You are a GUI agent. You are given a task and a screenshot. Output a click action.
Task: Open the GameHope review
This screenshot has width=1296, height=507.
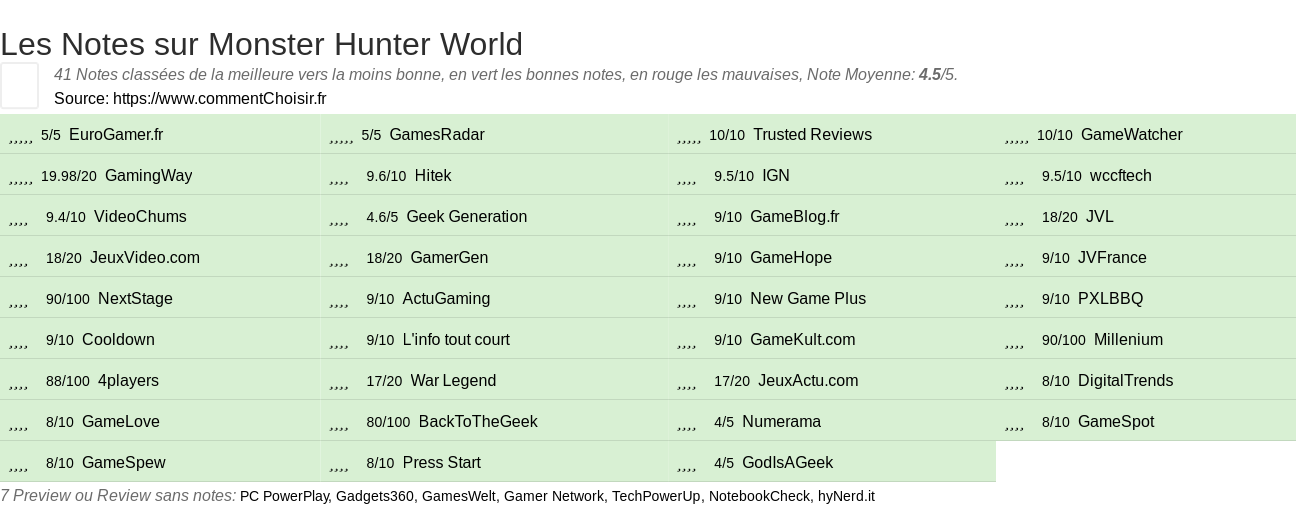tap(791, 258)
